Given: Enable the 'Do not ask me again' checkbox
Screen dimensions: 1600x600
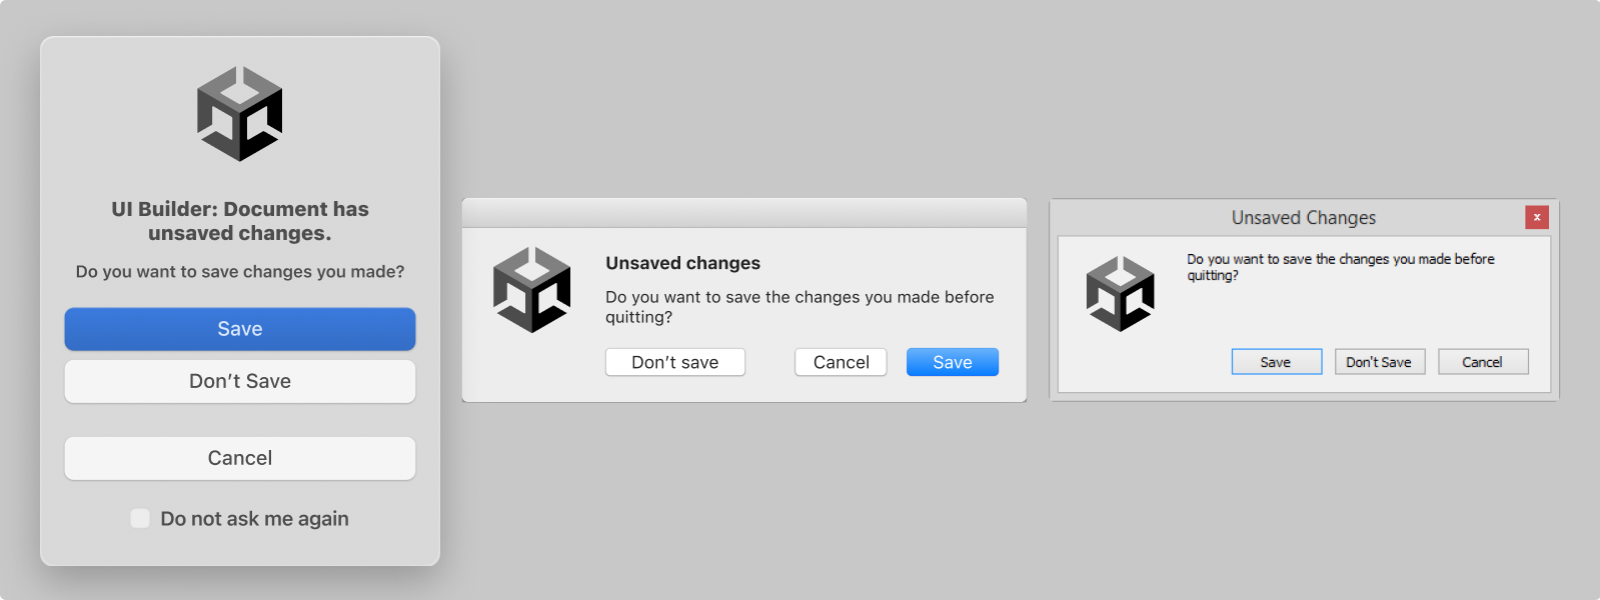Looking at the screenshot, I should point(141,518).
